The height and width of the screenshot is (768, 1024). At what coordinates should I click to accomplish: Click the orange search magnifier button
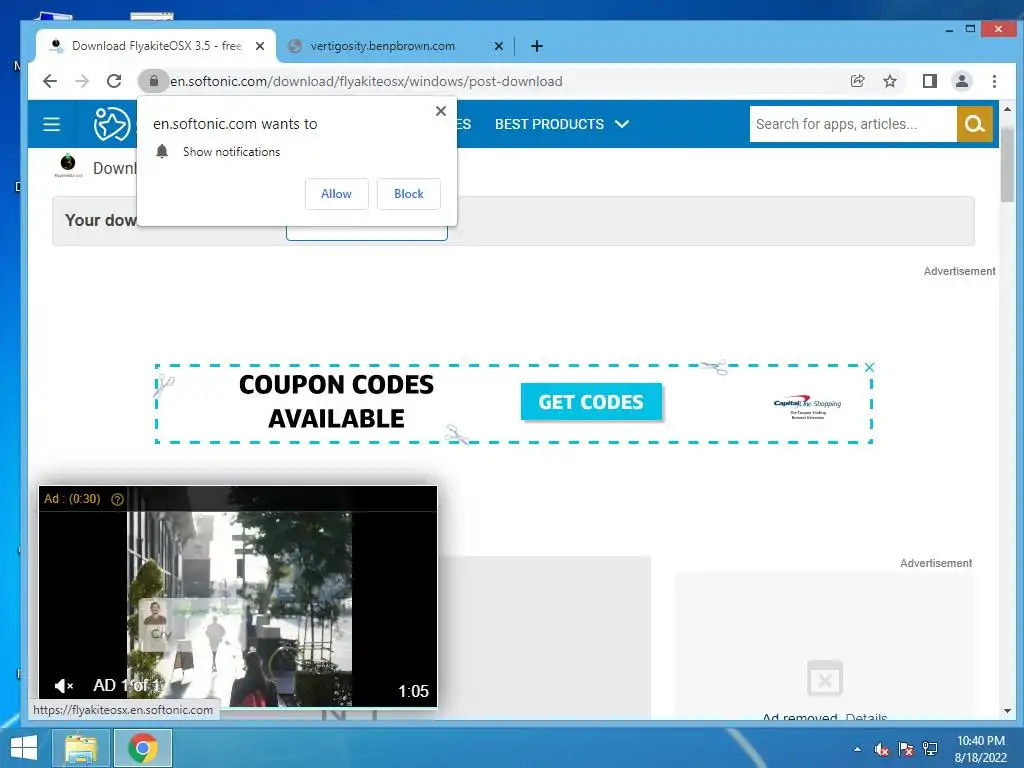click(x=974, y=124)
